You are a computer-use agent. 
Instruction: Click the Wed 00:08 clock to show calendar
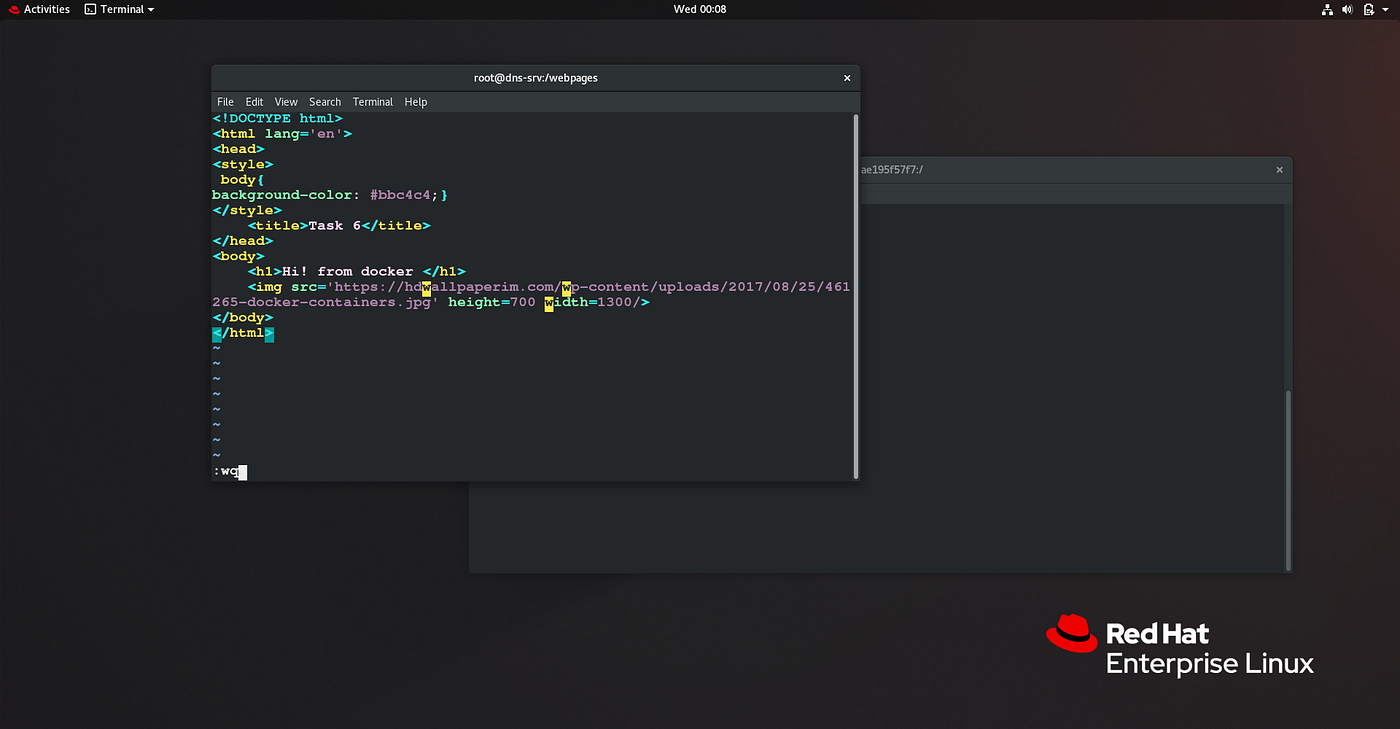pyautogui.click(x=699, y=9)
